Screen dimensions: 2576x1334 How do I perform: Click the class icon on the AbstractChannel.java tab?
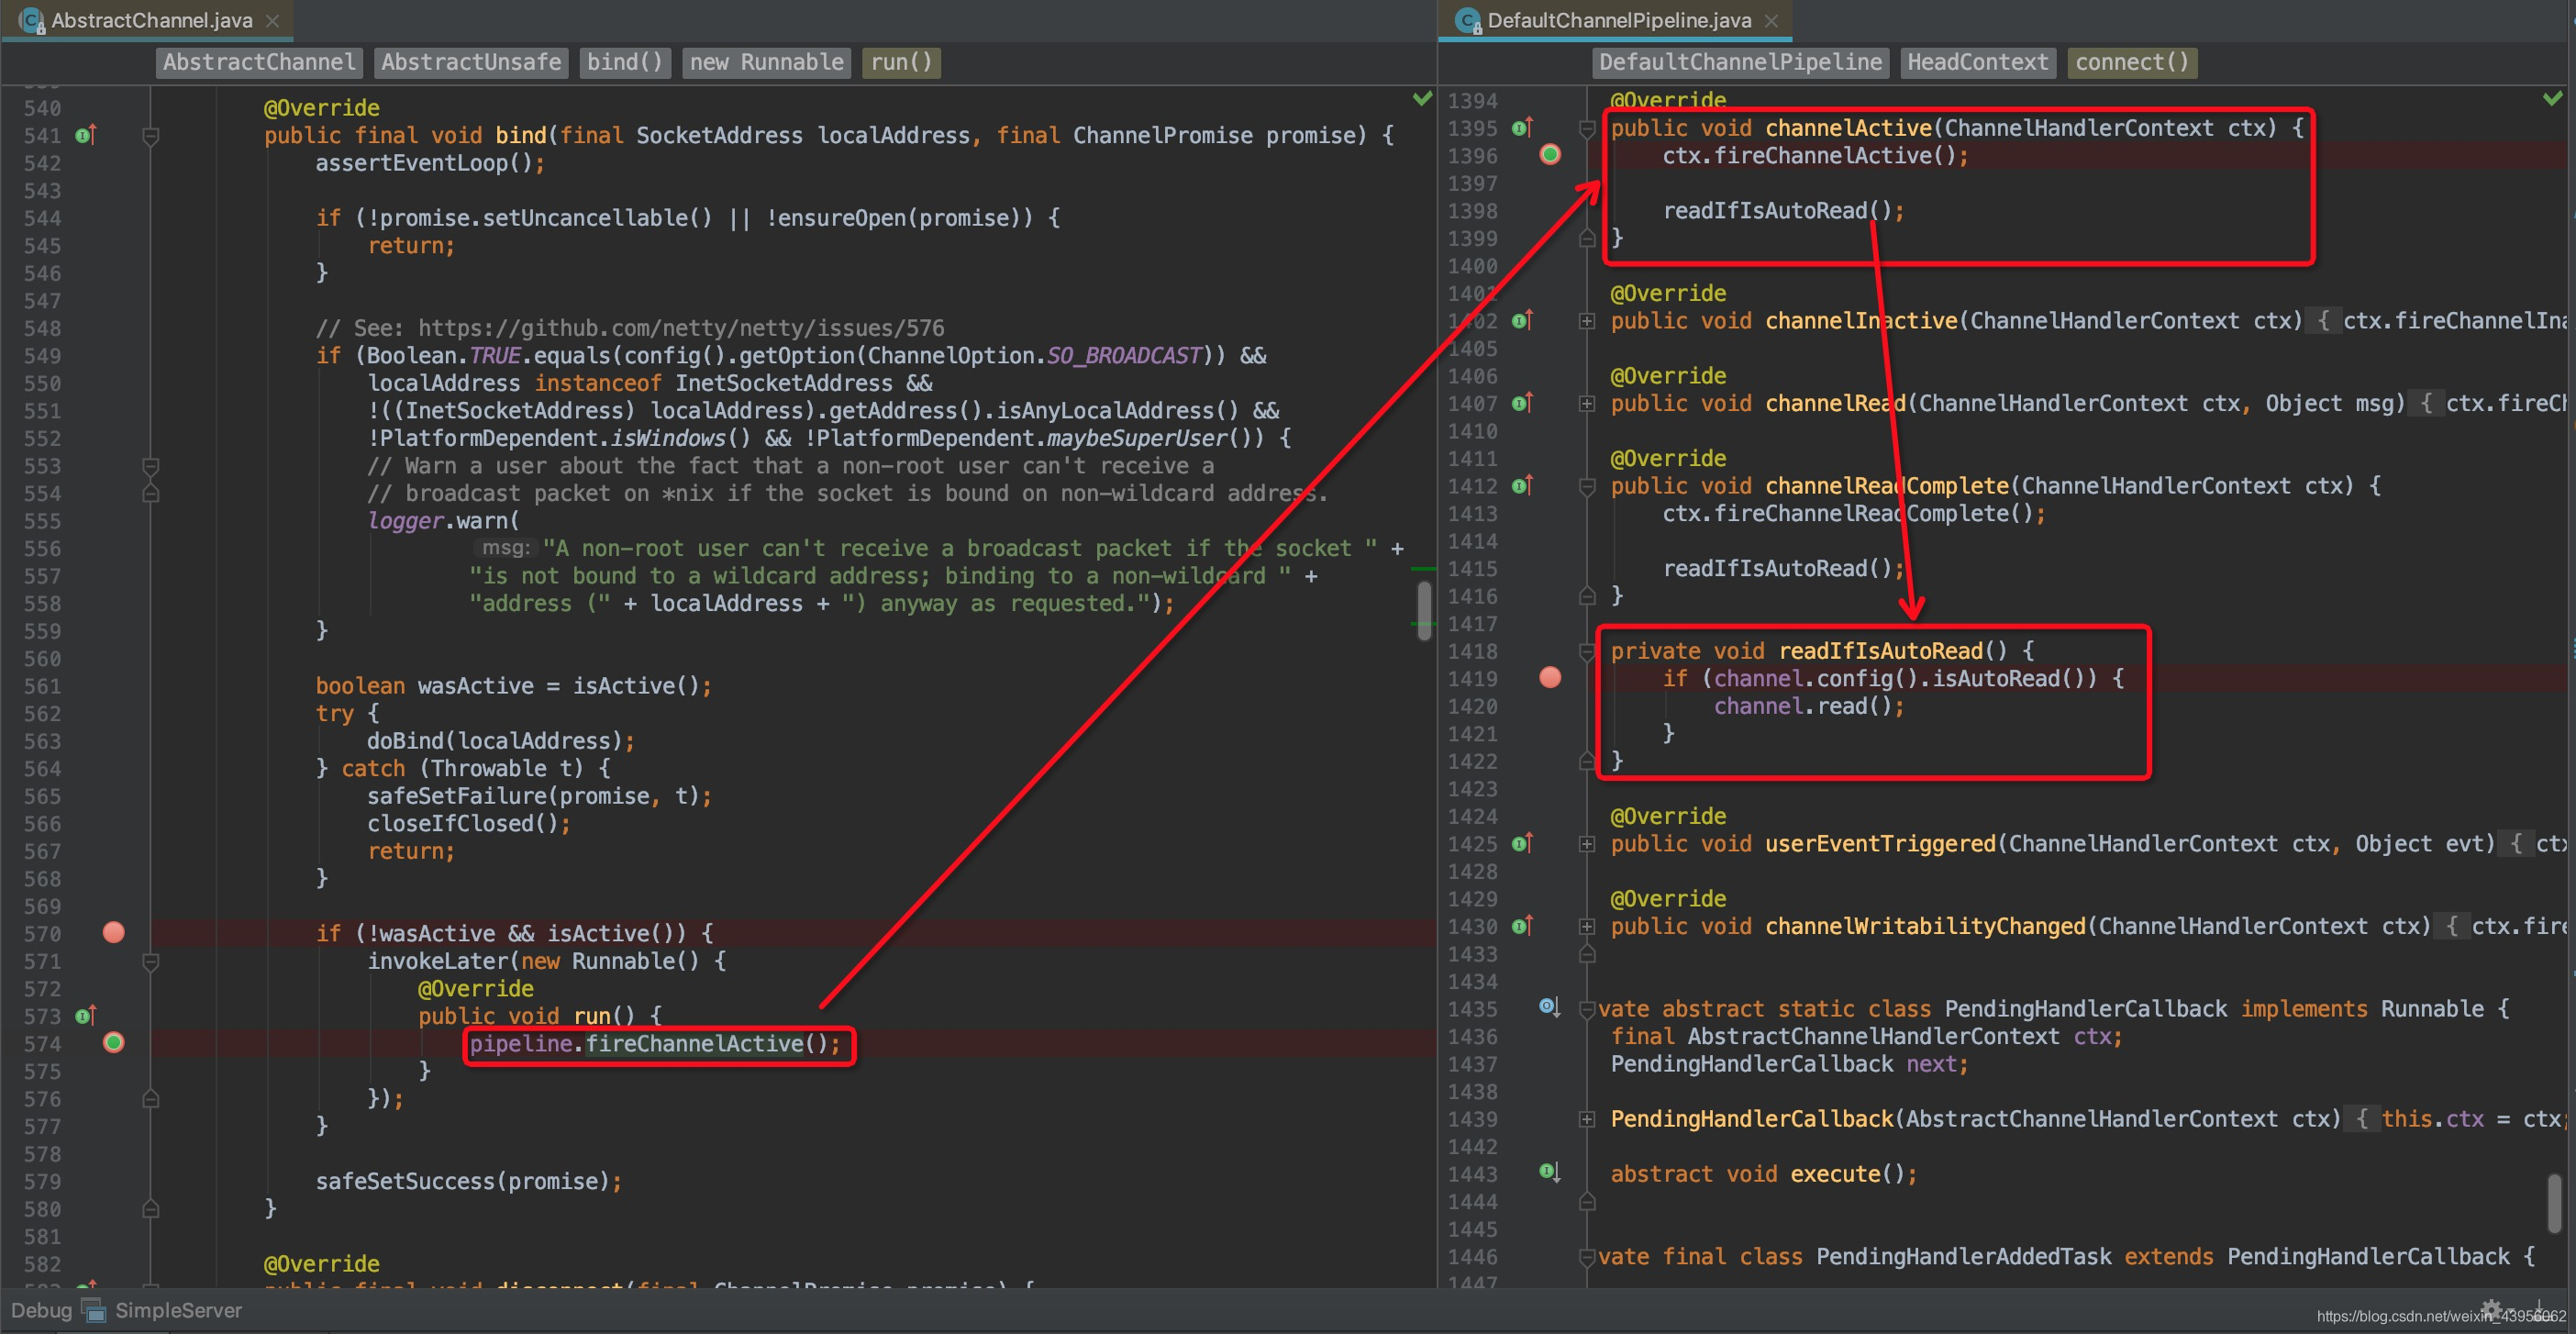point(32,20)
